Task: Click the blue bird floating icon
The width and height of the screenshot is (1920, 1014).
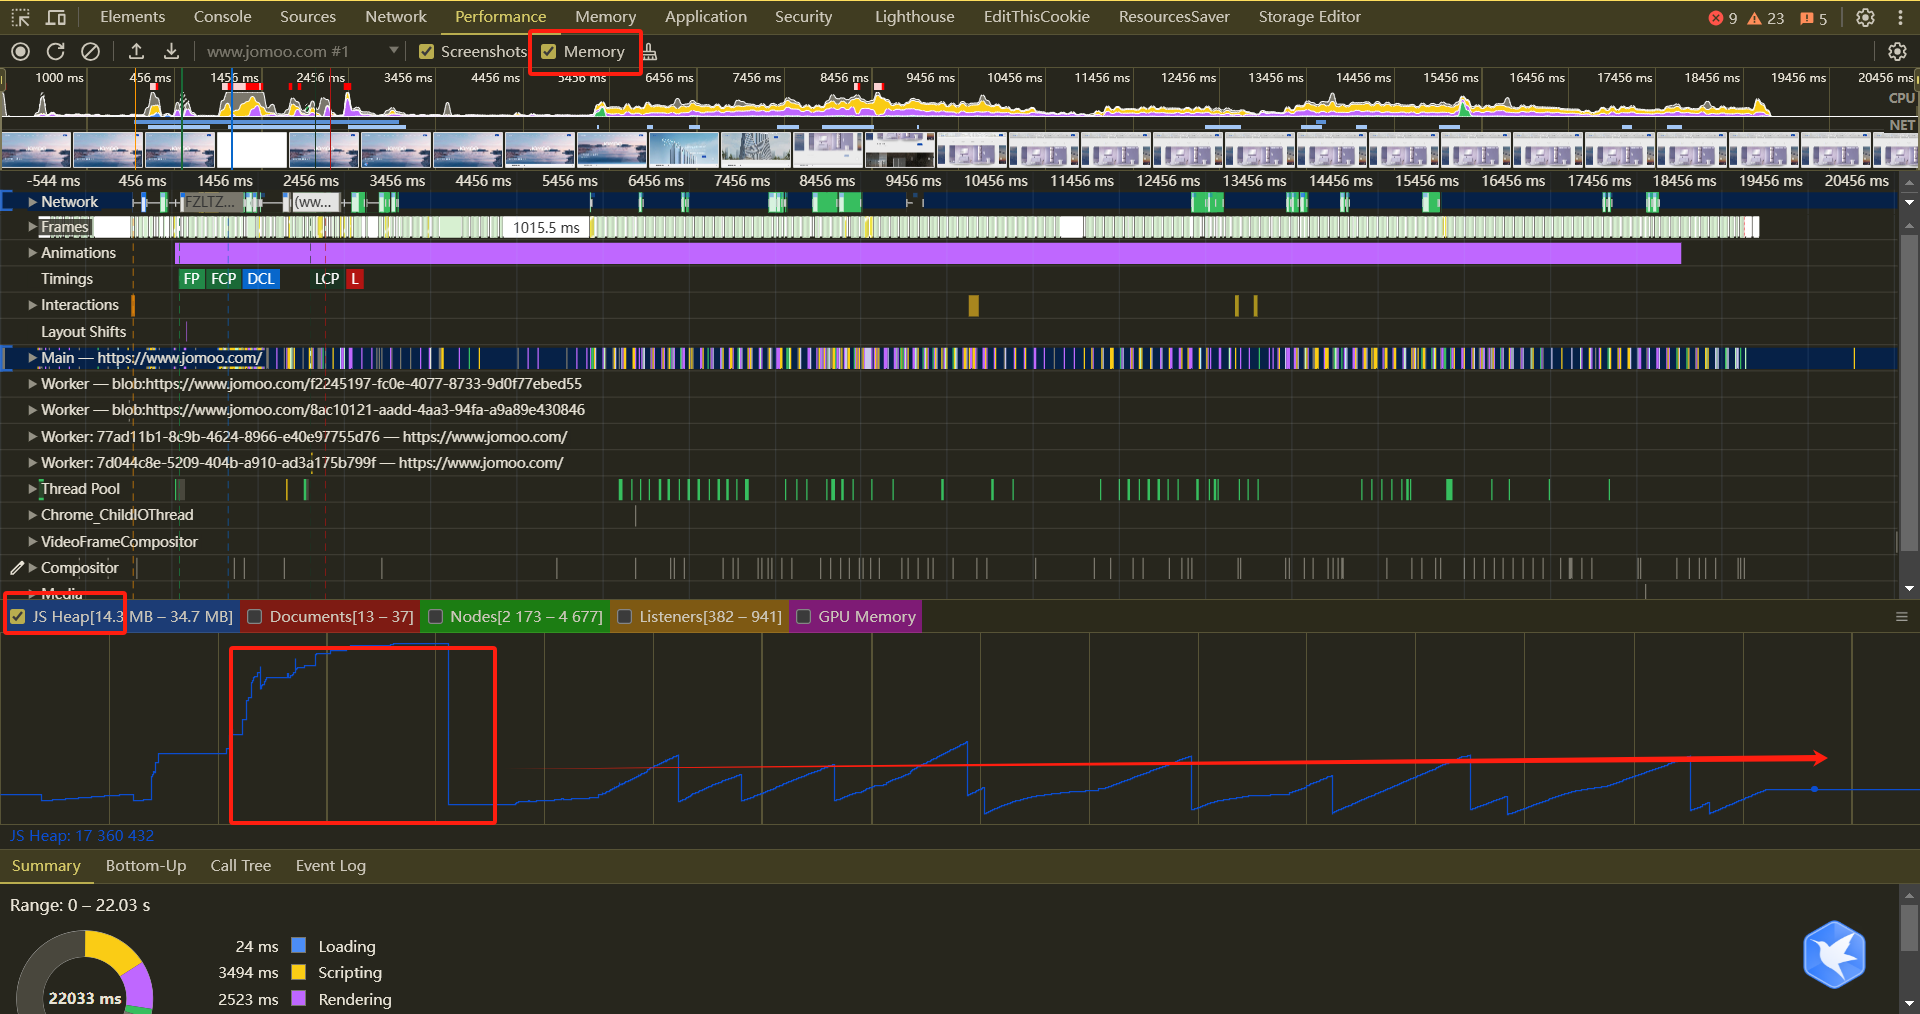Action: pyautogui.click(x=1835, y=955)
